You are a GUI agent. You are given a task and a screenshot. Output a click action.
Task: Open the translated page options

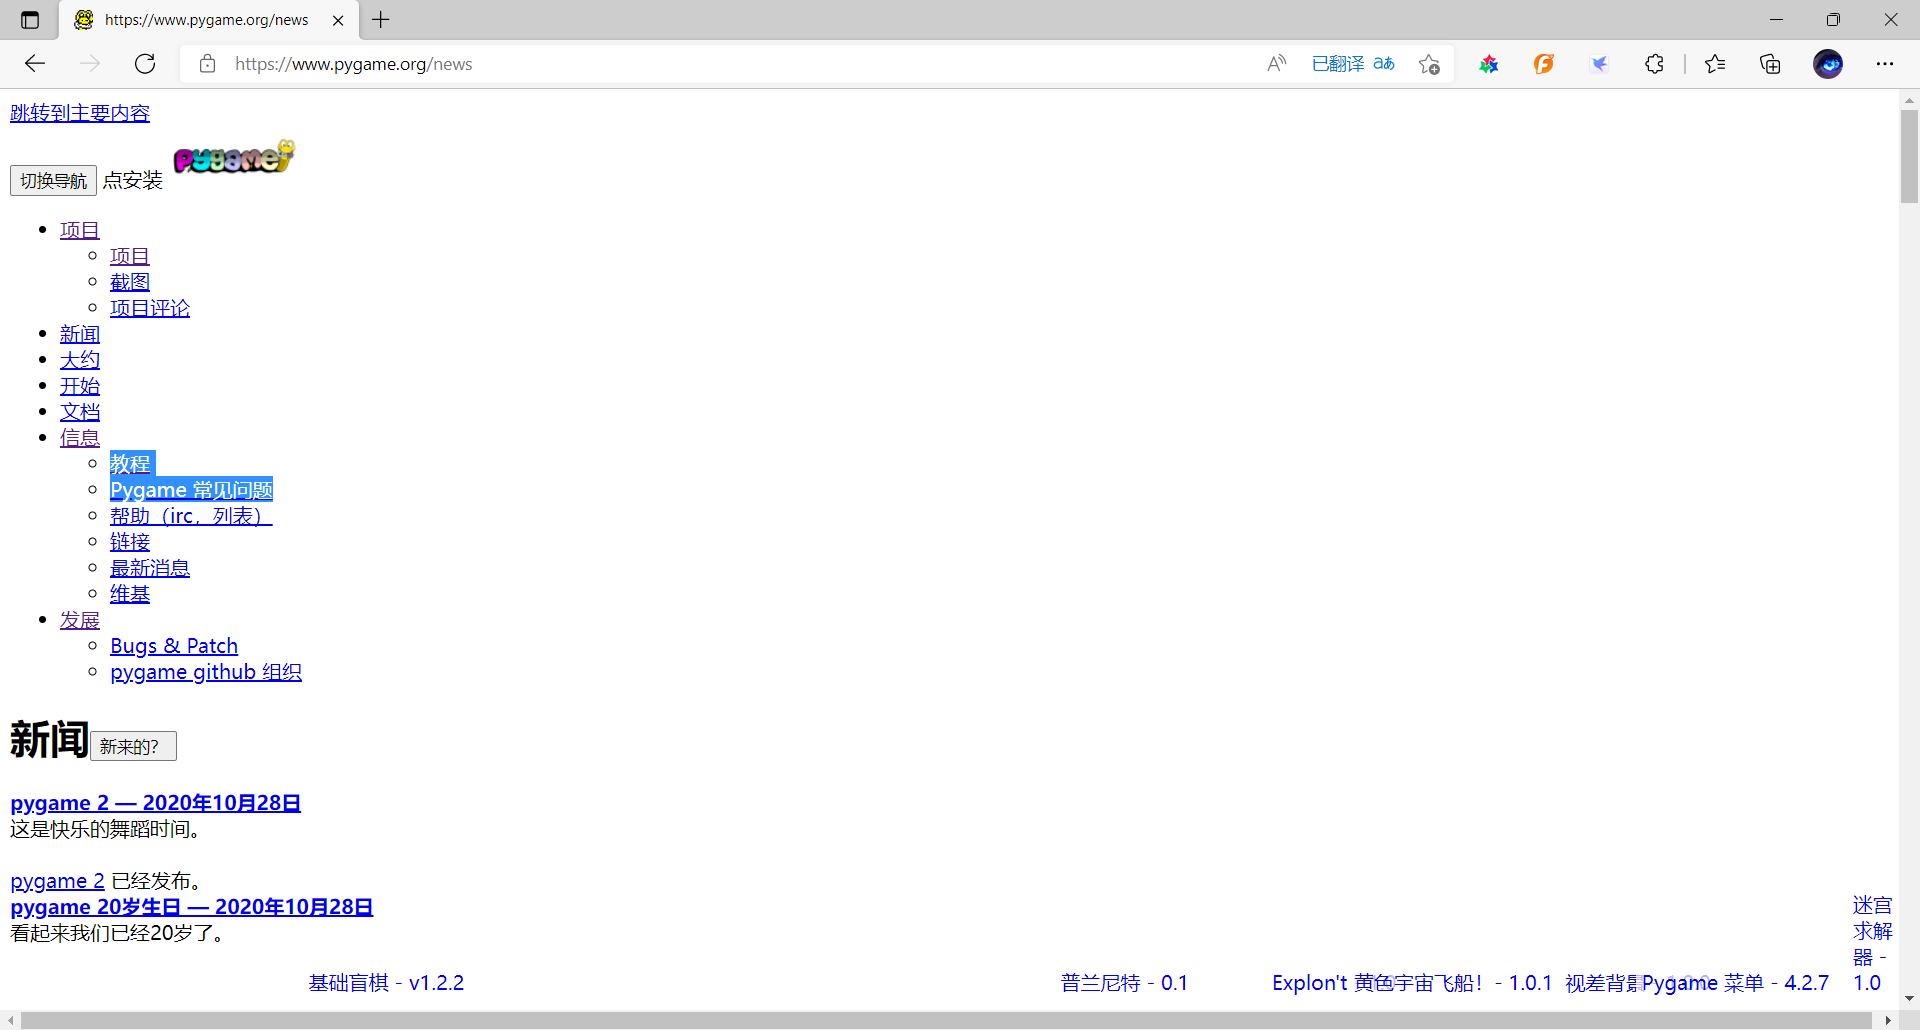click(x=1353, y=64)
